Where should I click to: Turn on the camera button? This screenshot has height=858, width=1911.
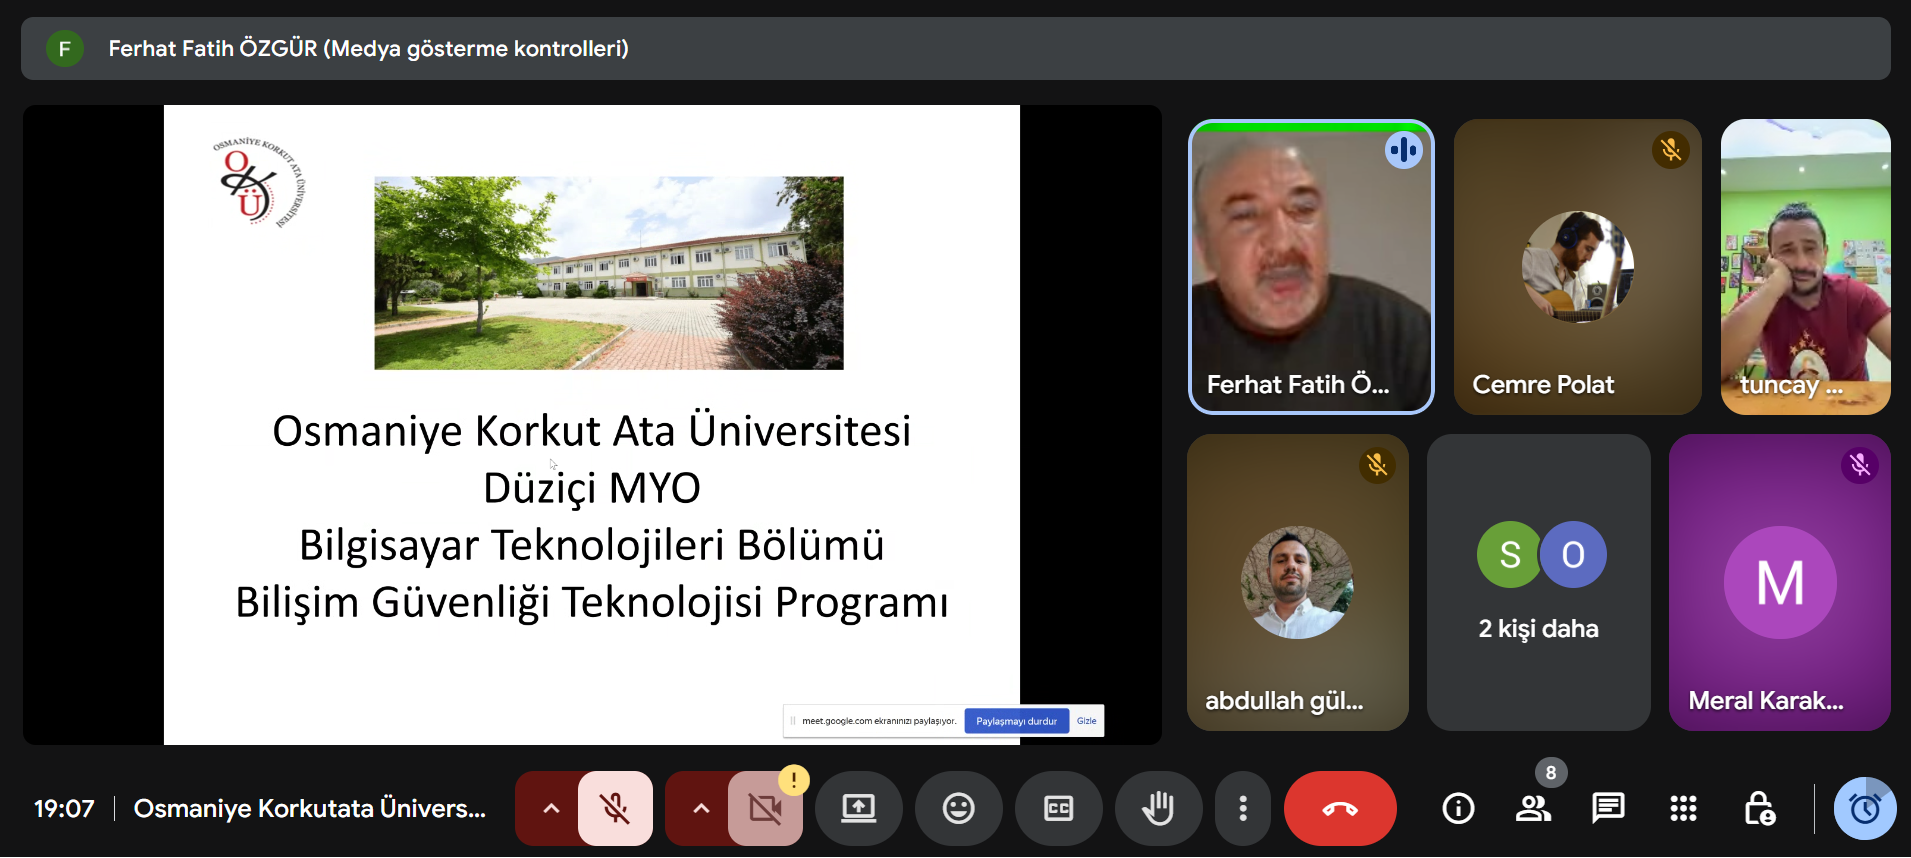tap(765, 808)
